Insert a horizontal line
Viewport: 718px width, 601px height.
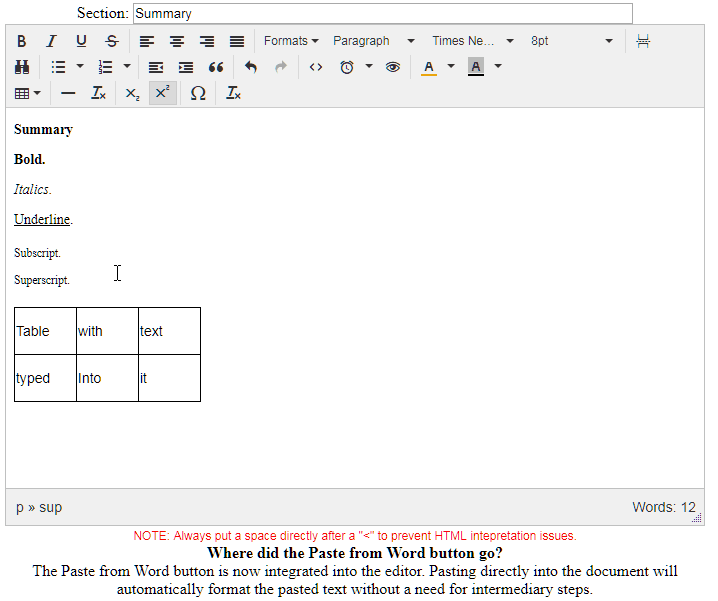pos(68,93)
